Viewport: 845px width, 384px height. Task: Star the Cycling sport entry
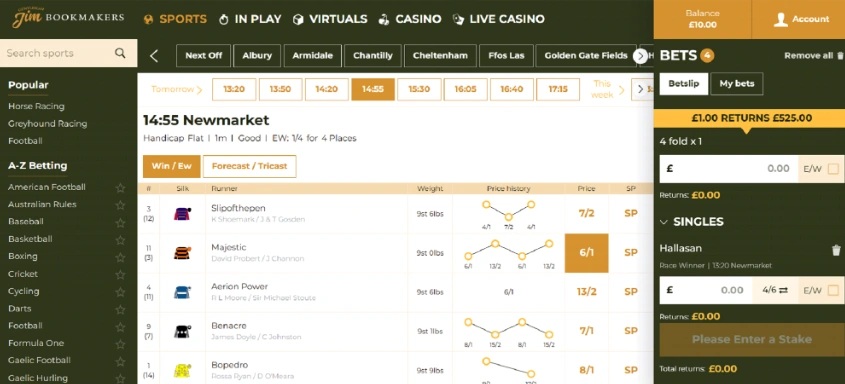pyautogui.click(x=120, y=291)
